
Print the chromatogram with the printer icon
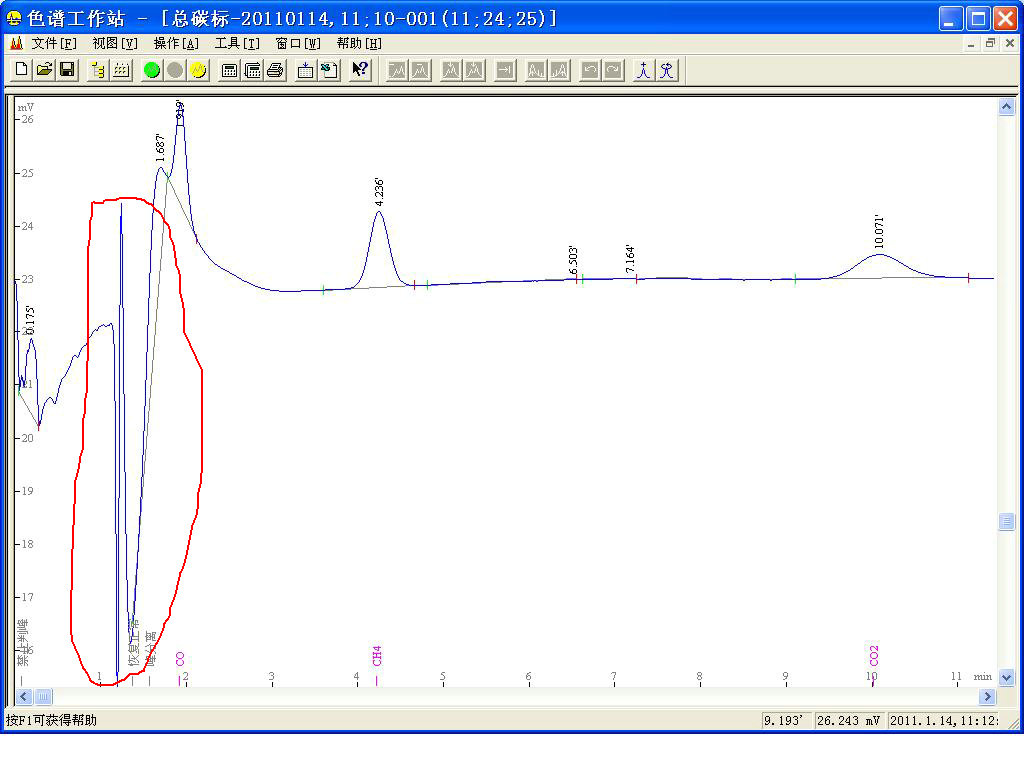pyautogui.click(x=275, y=70)
